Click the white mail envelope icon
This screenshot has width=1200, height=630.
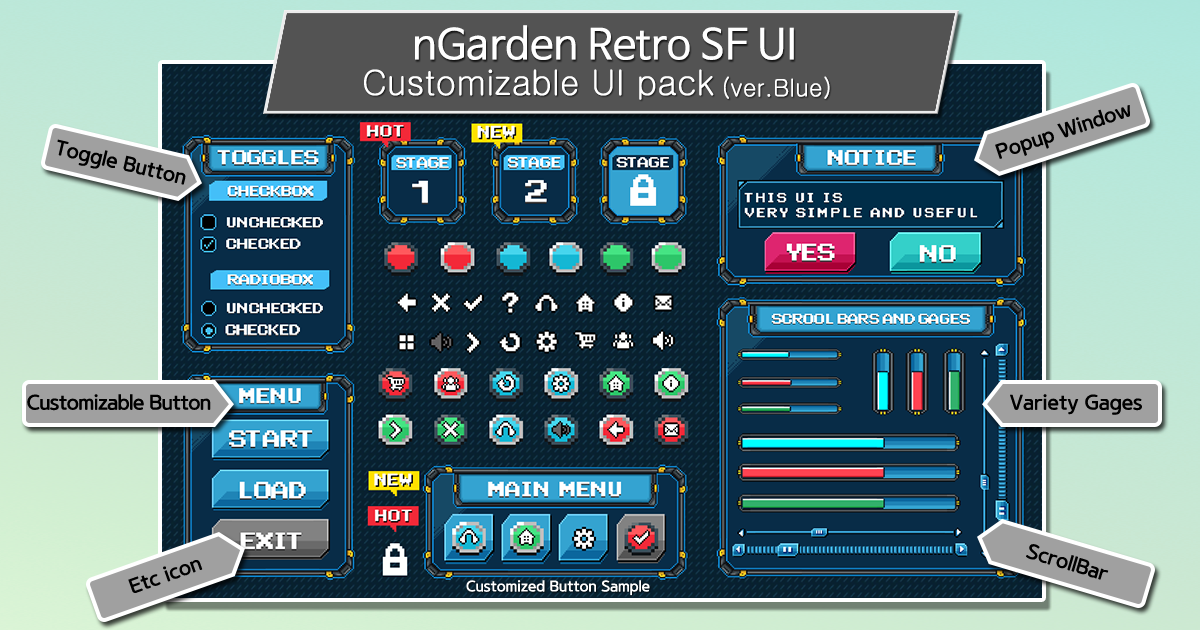click(x=663, y=302)
